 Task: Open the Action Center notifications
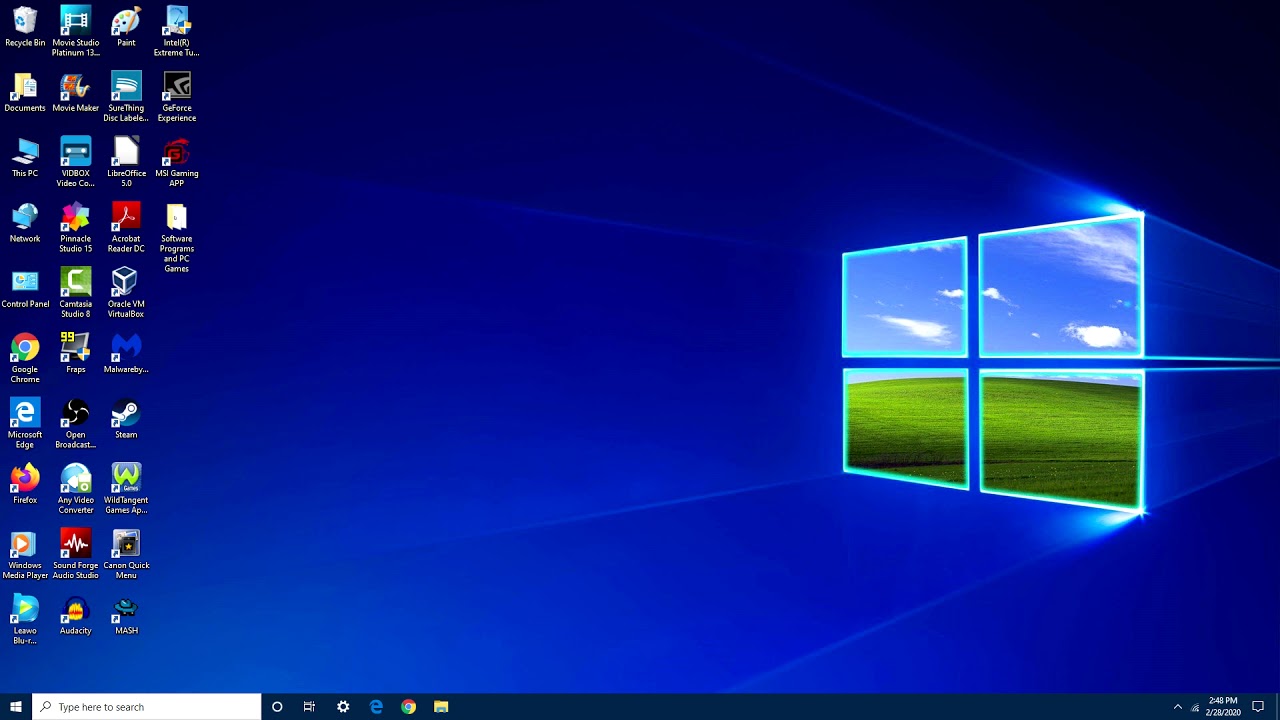pos(1258,707)
